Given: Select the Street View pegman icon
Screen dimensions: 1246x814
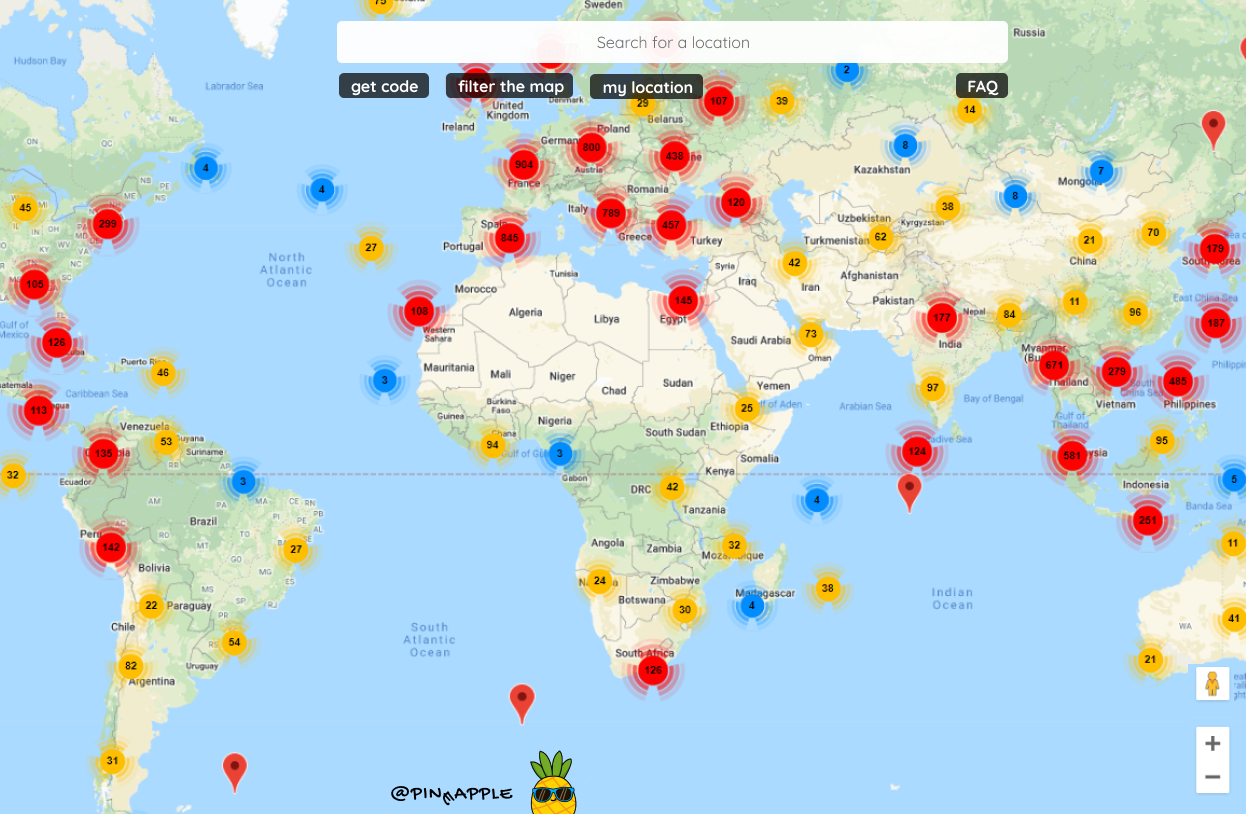Looking at the screenshot, I should coord(1212,684).
